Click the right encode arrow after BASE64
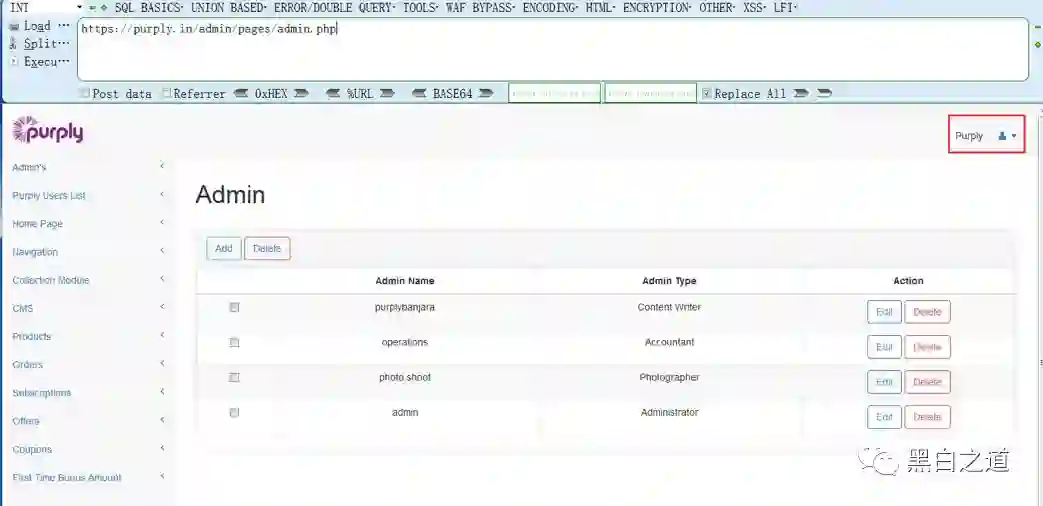 point(486,93)
